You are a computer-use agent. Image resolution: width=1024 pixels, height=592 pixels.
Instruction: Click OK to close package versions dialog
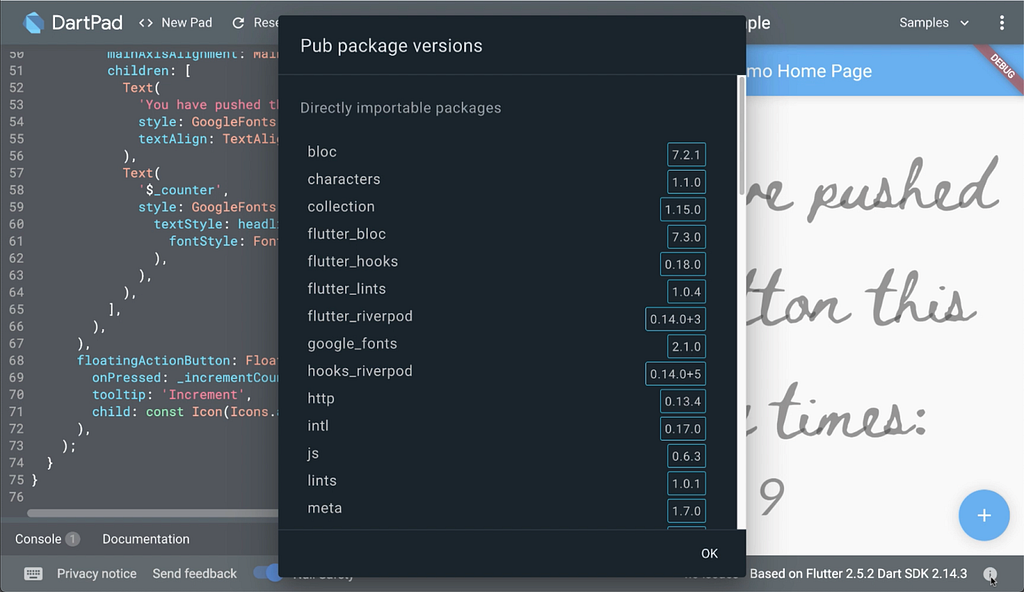(709, 553)
